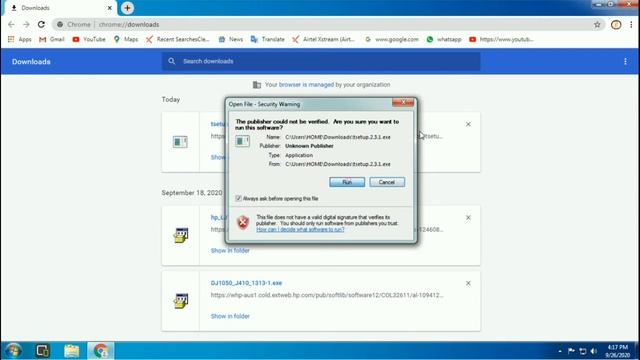Viewport: 640px width, 360px height.
Task: Open the whatsapp bookmark
Action: (444, 39)
